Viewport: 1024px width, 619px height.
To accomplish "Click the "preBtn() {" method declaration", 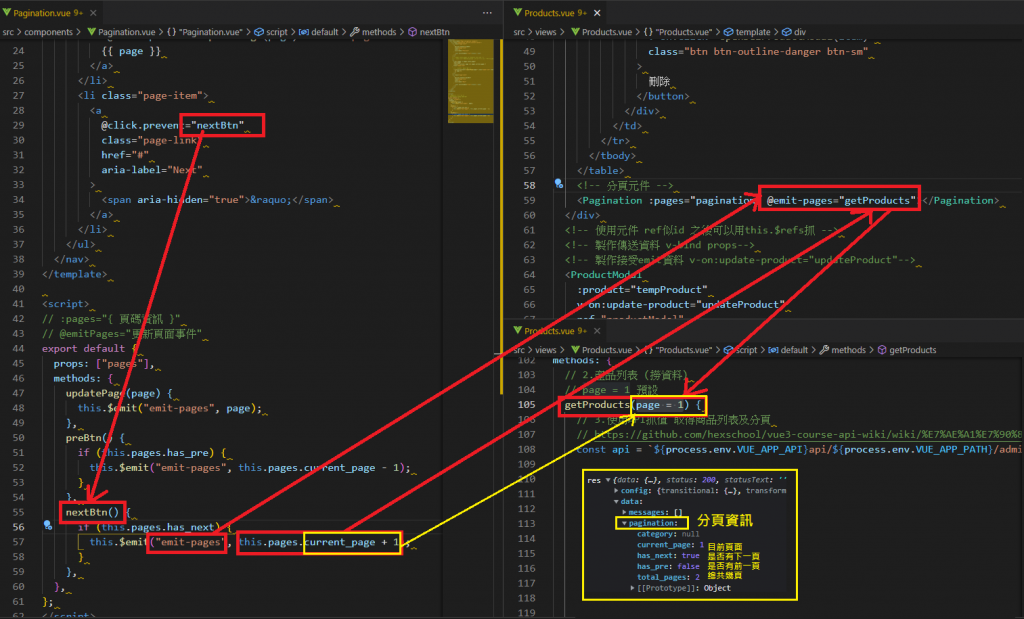I will 95,438.
